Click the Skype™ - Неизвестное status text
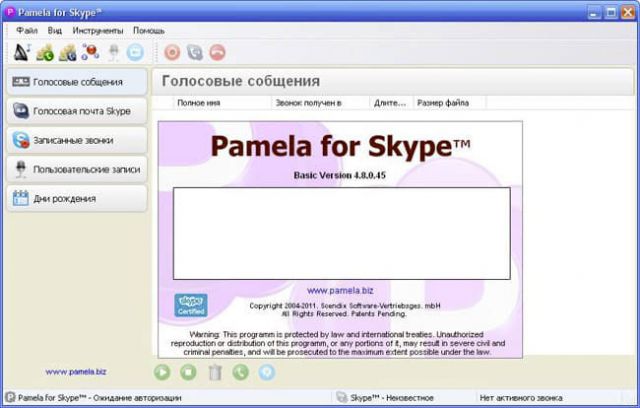640x408 pixels. (392, 398)
